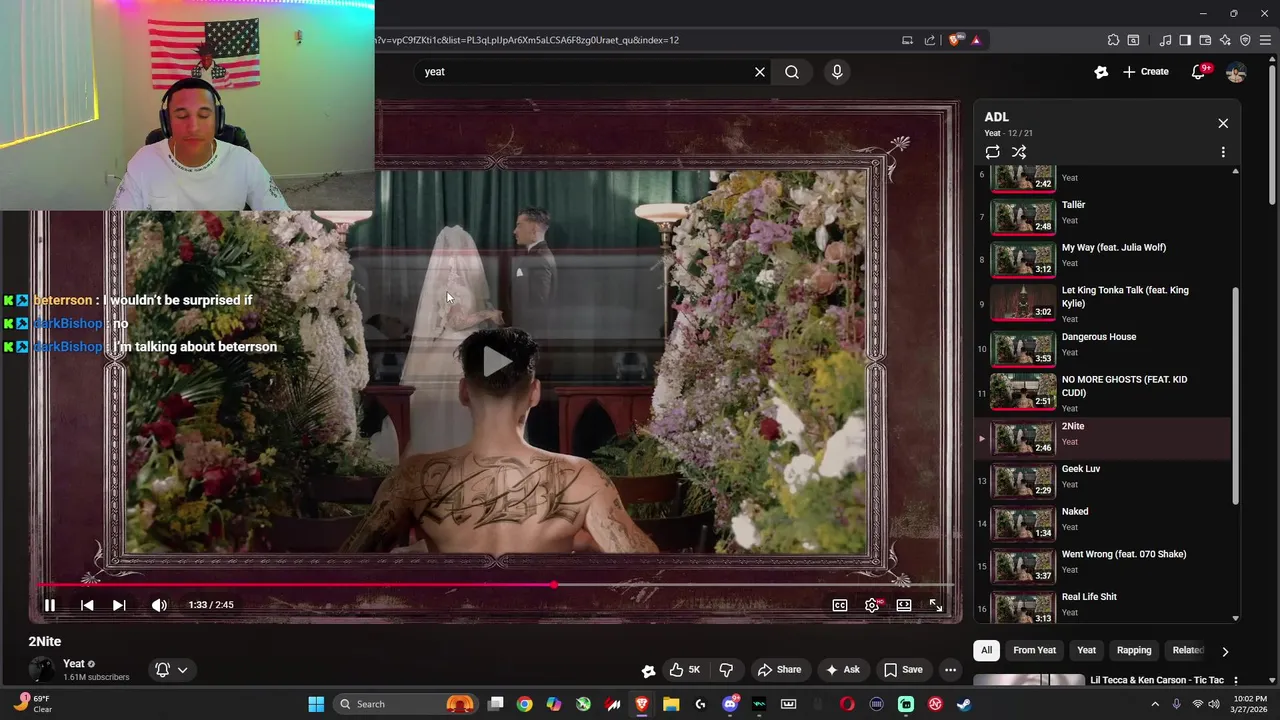
Task: Select the 'Related' filter chip
Action: pos(1187,651)
